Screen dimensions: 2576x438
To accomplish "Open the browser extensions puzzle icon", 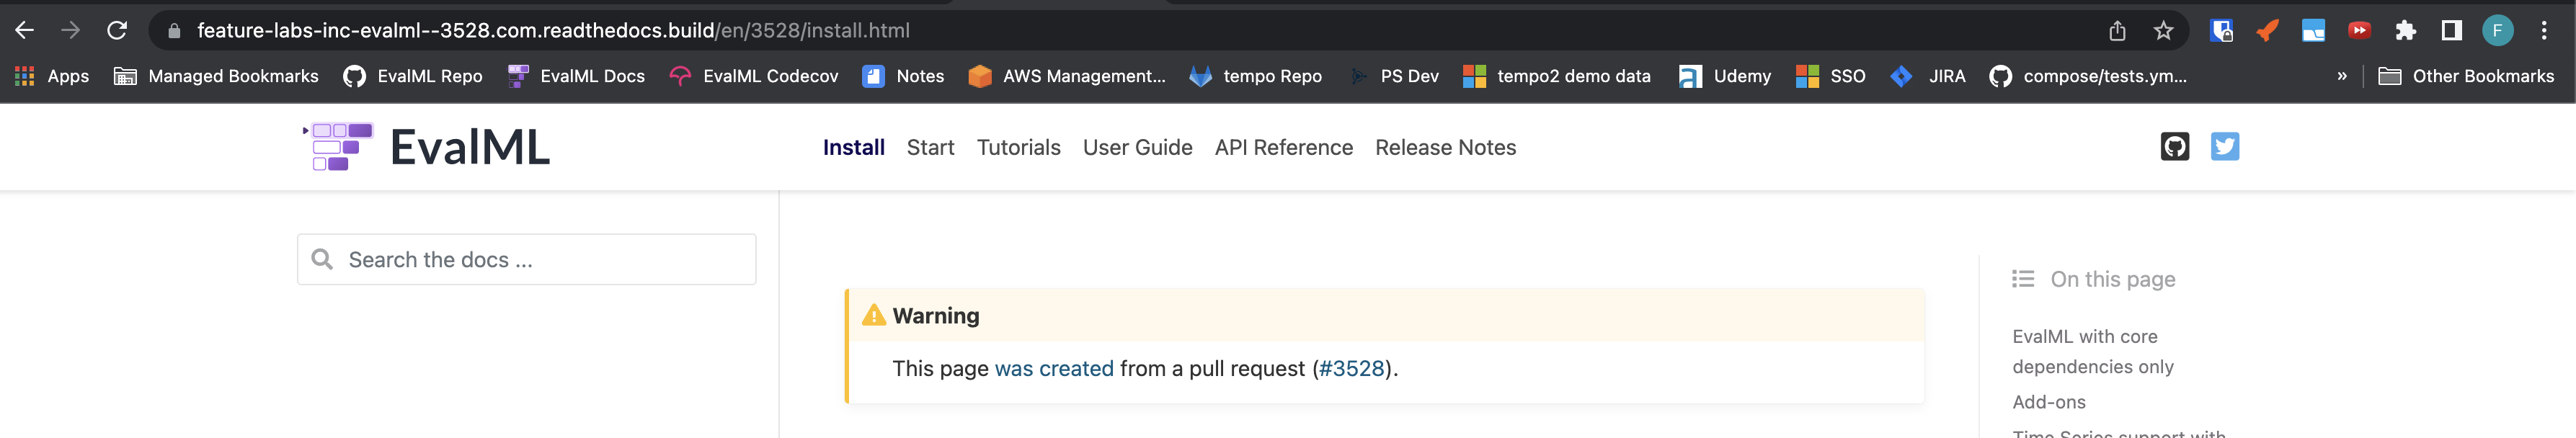I will (x=2405, y=31).
